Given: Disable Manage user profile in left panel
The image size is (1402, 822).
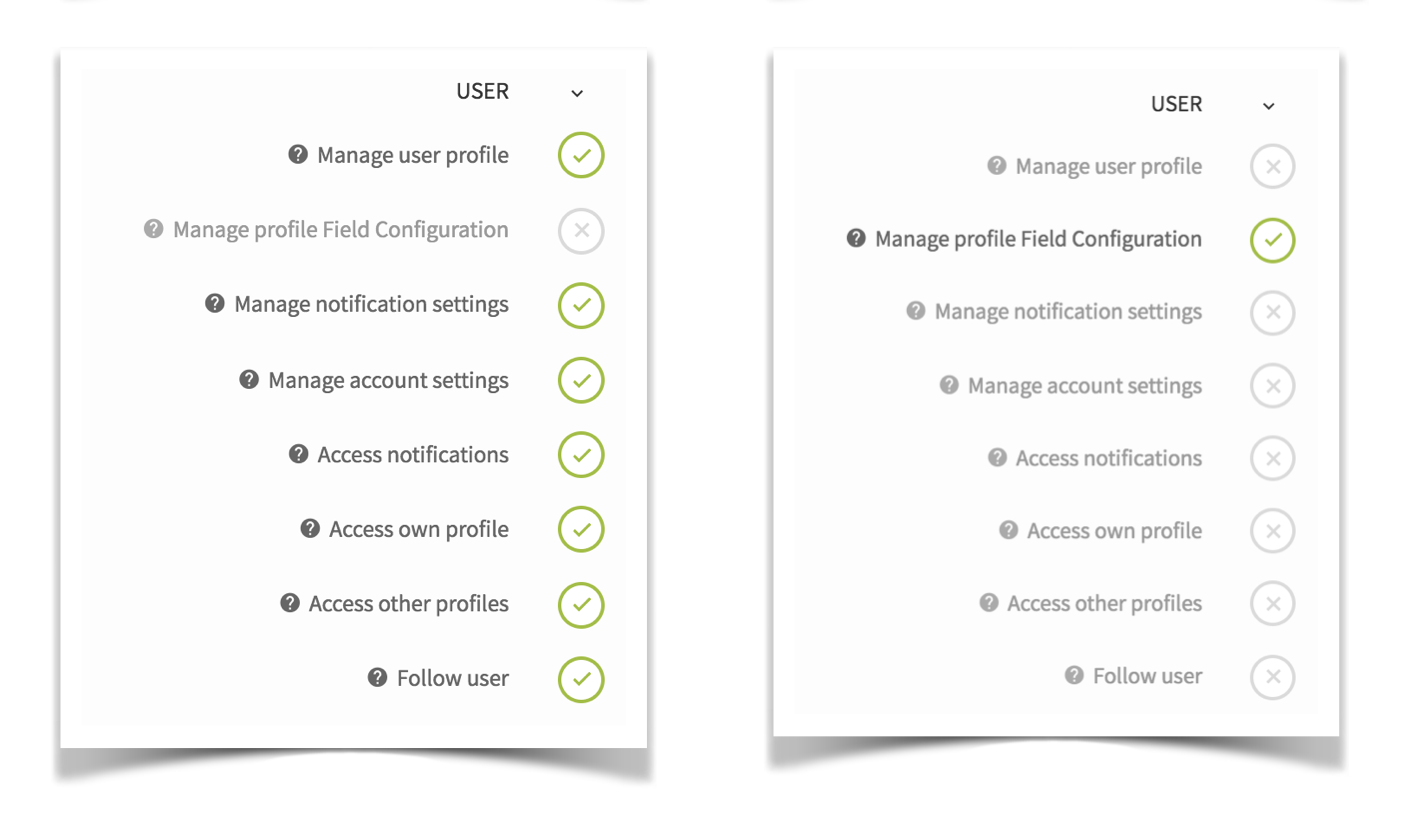Looking at the screenshot, I should click(581, 156).
